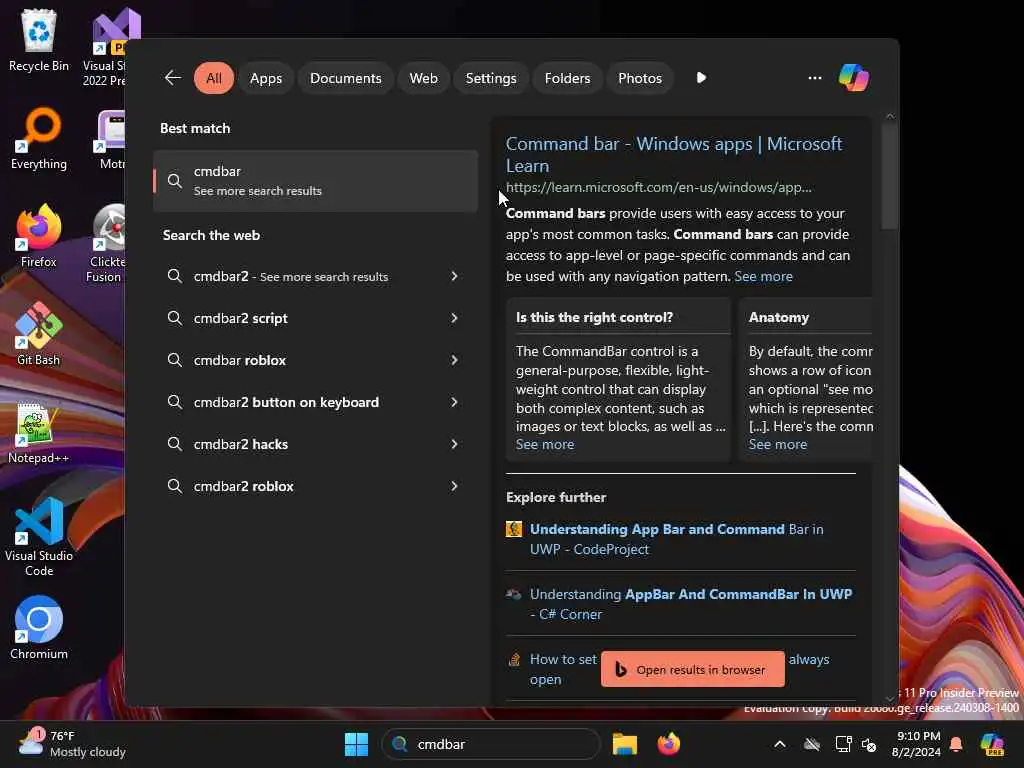The width and height of the screenshot is (1024, 768).
Task: Expand the cmdbar2 hacks suggestion chevron
Action: coord(454,444)
